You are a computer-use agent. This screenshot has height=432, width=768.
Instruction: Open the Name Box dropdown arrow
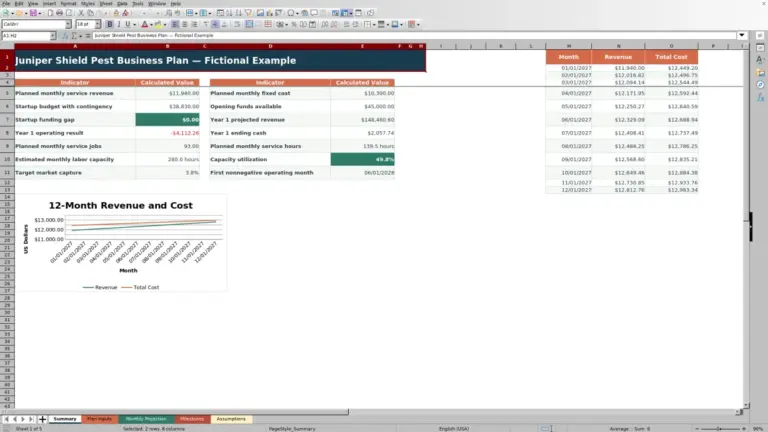point(53,35)
